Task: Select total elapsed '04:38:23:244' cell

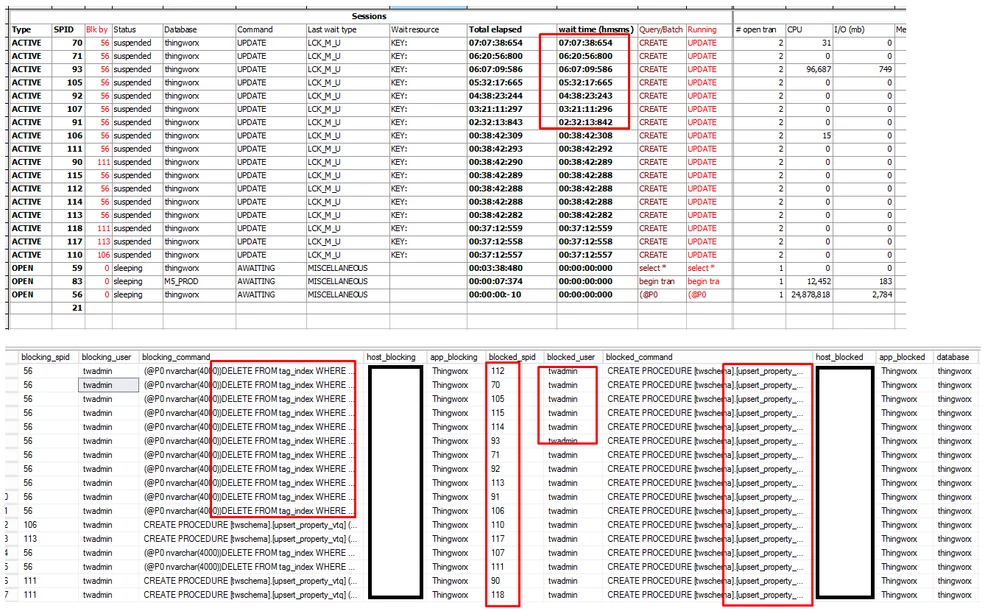Action: (x=496, y=96)
